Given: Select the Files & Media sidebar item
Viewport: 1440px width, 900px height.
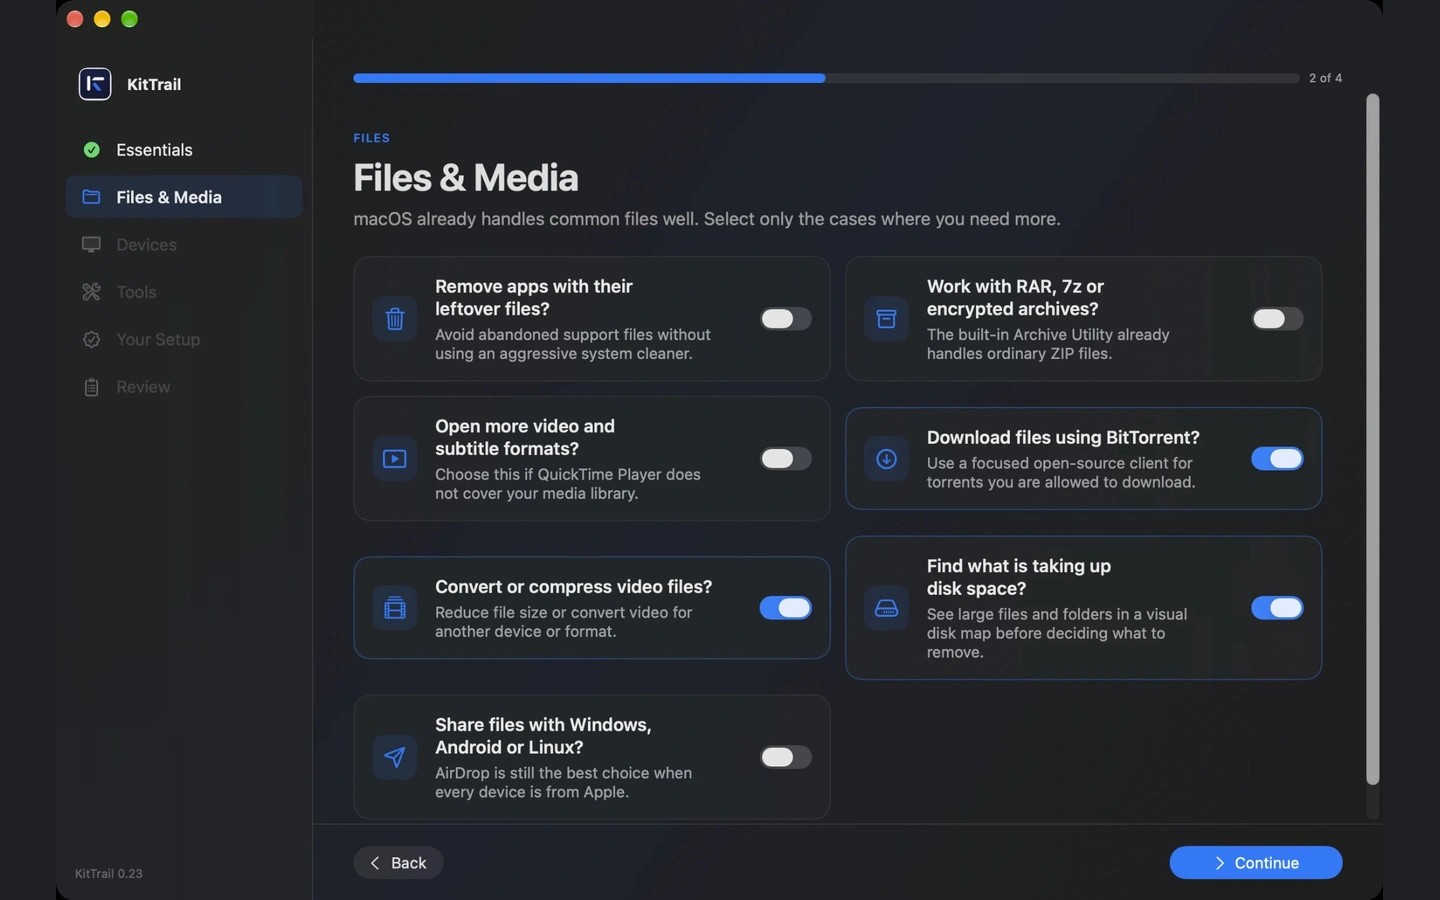Looking at the screenshot, I should [x=184, y=197].
